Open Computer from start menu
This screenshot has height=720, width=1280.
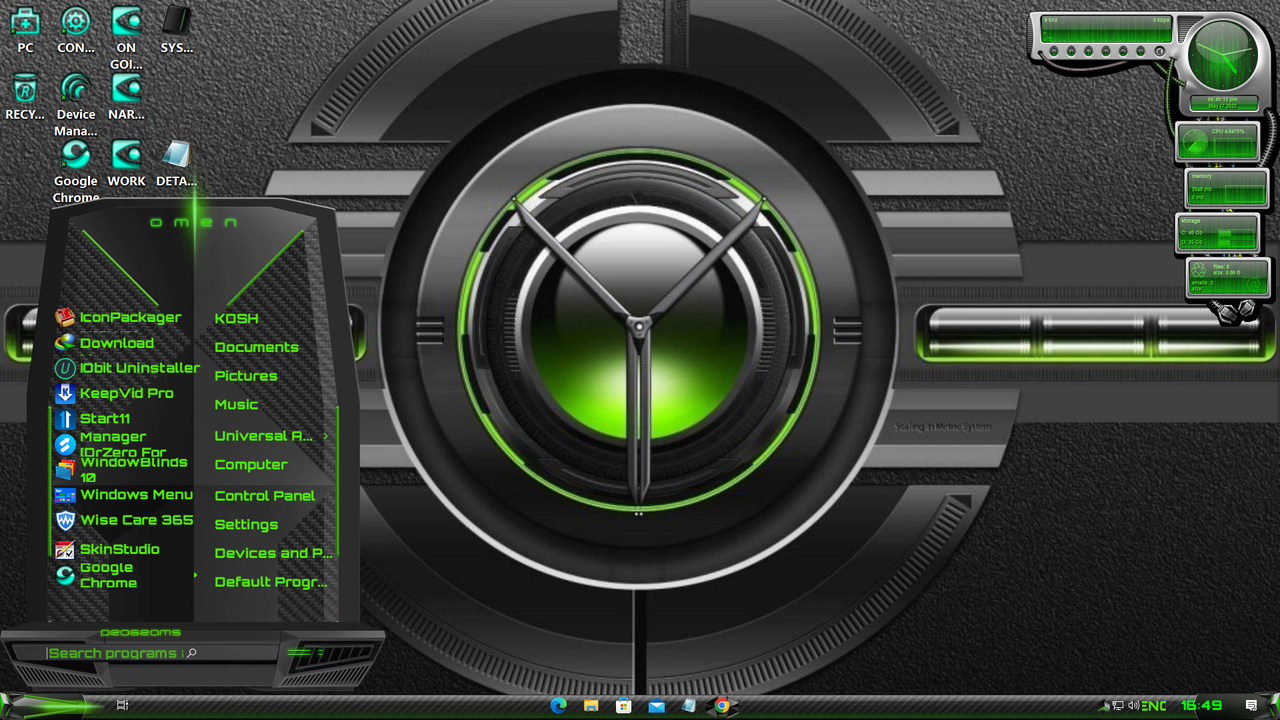(251, 465)
